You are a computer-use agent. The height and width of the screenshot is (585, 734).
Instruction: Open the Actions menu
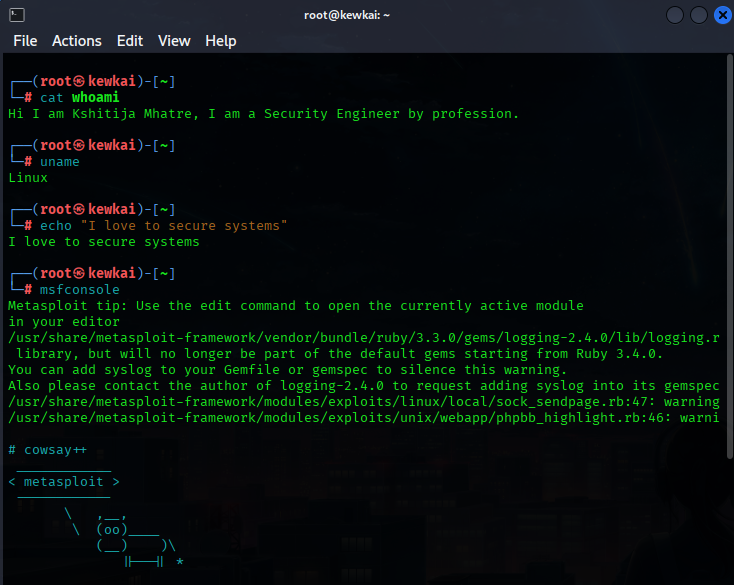click(77, 41)
